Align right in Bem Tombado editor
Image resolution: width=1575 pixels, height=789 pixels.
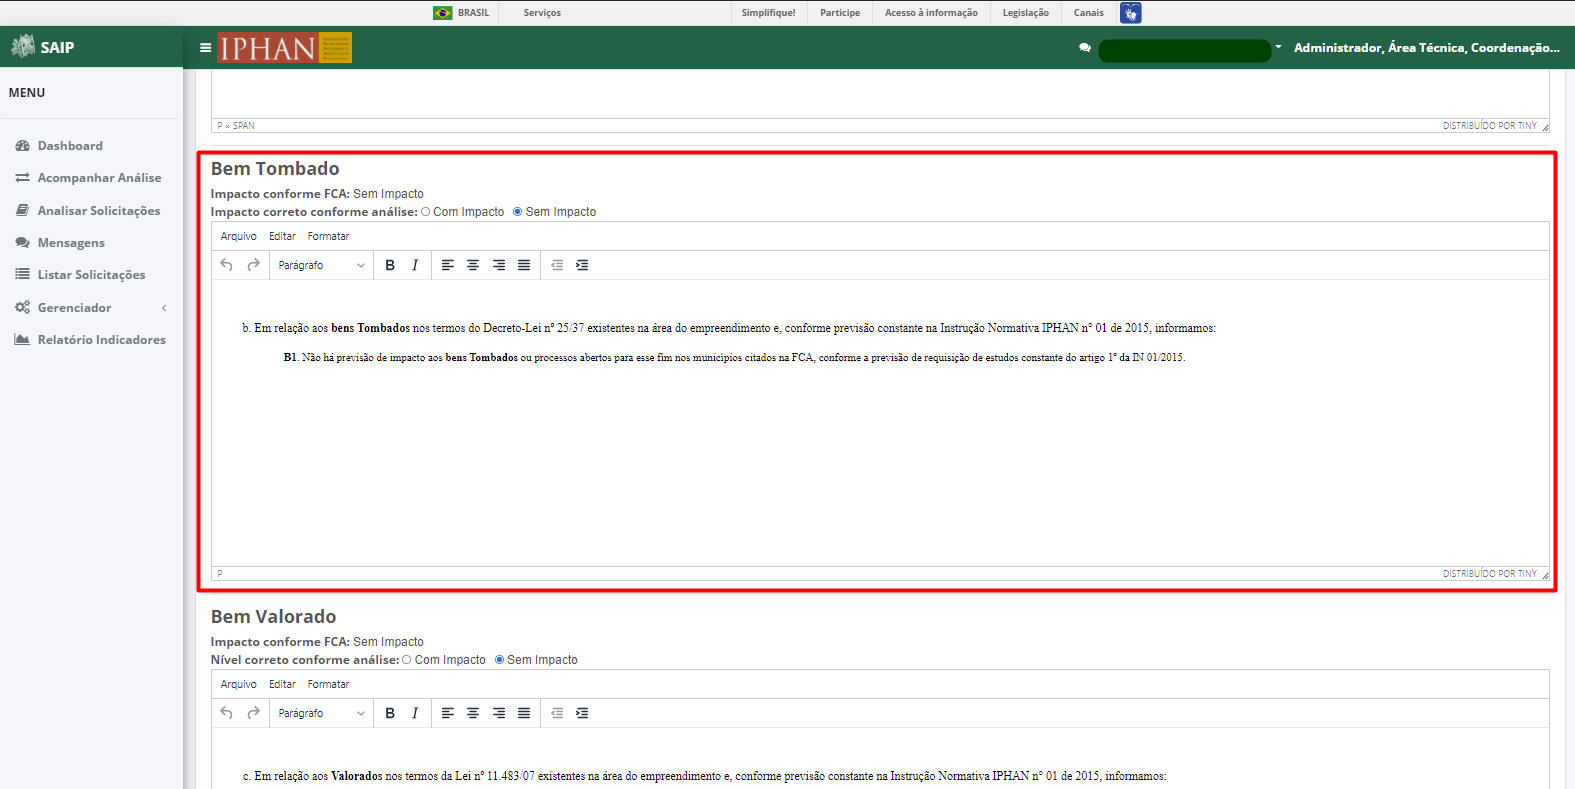pos(499,265)
